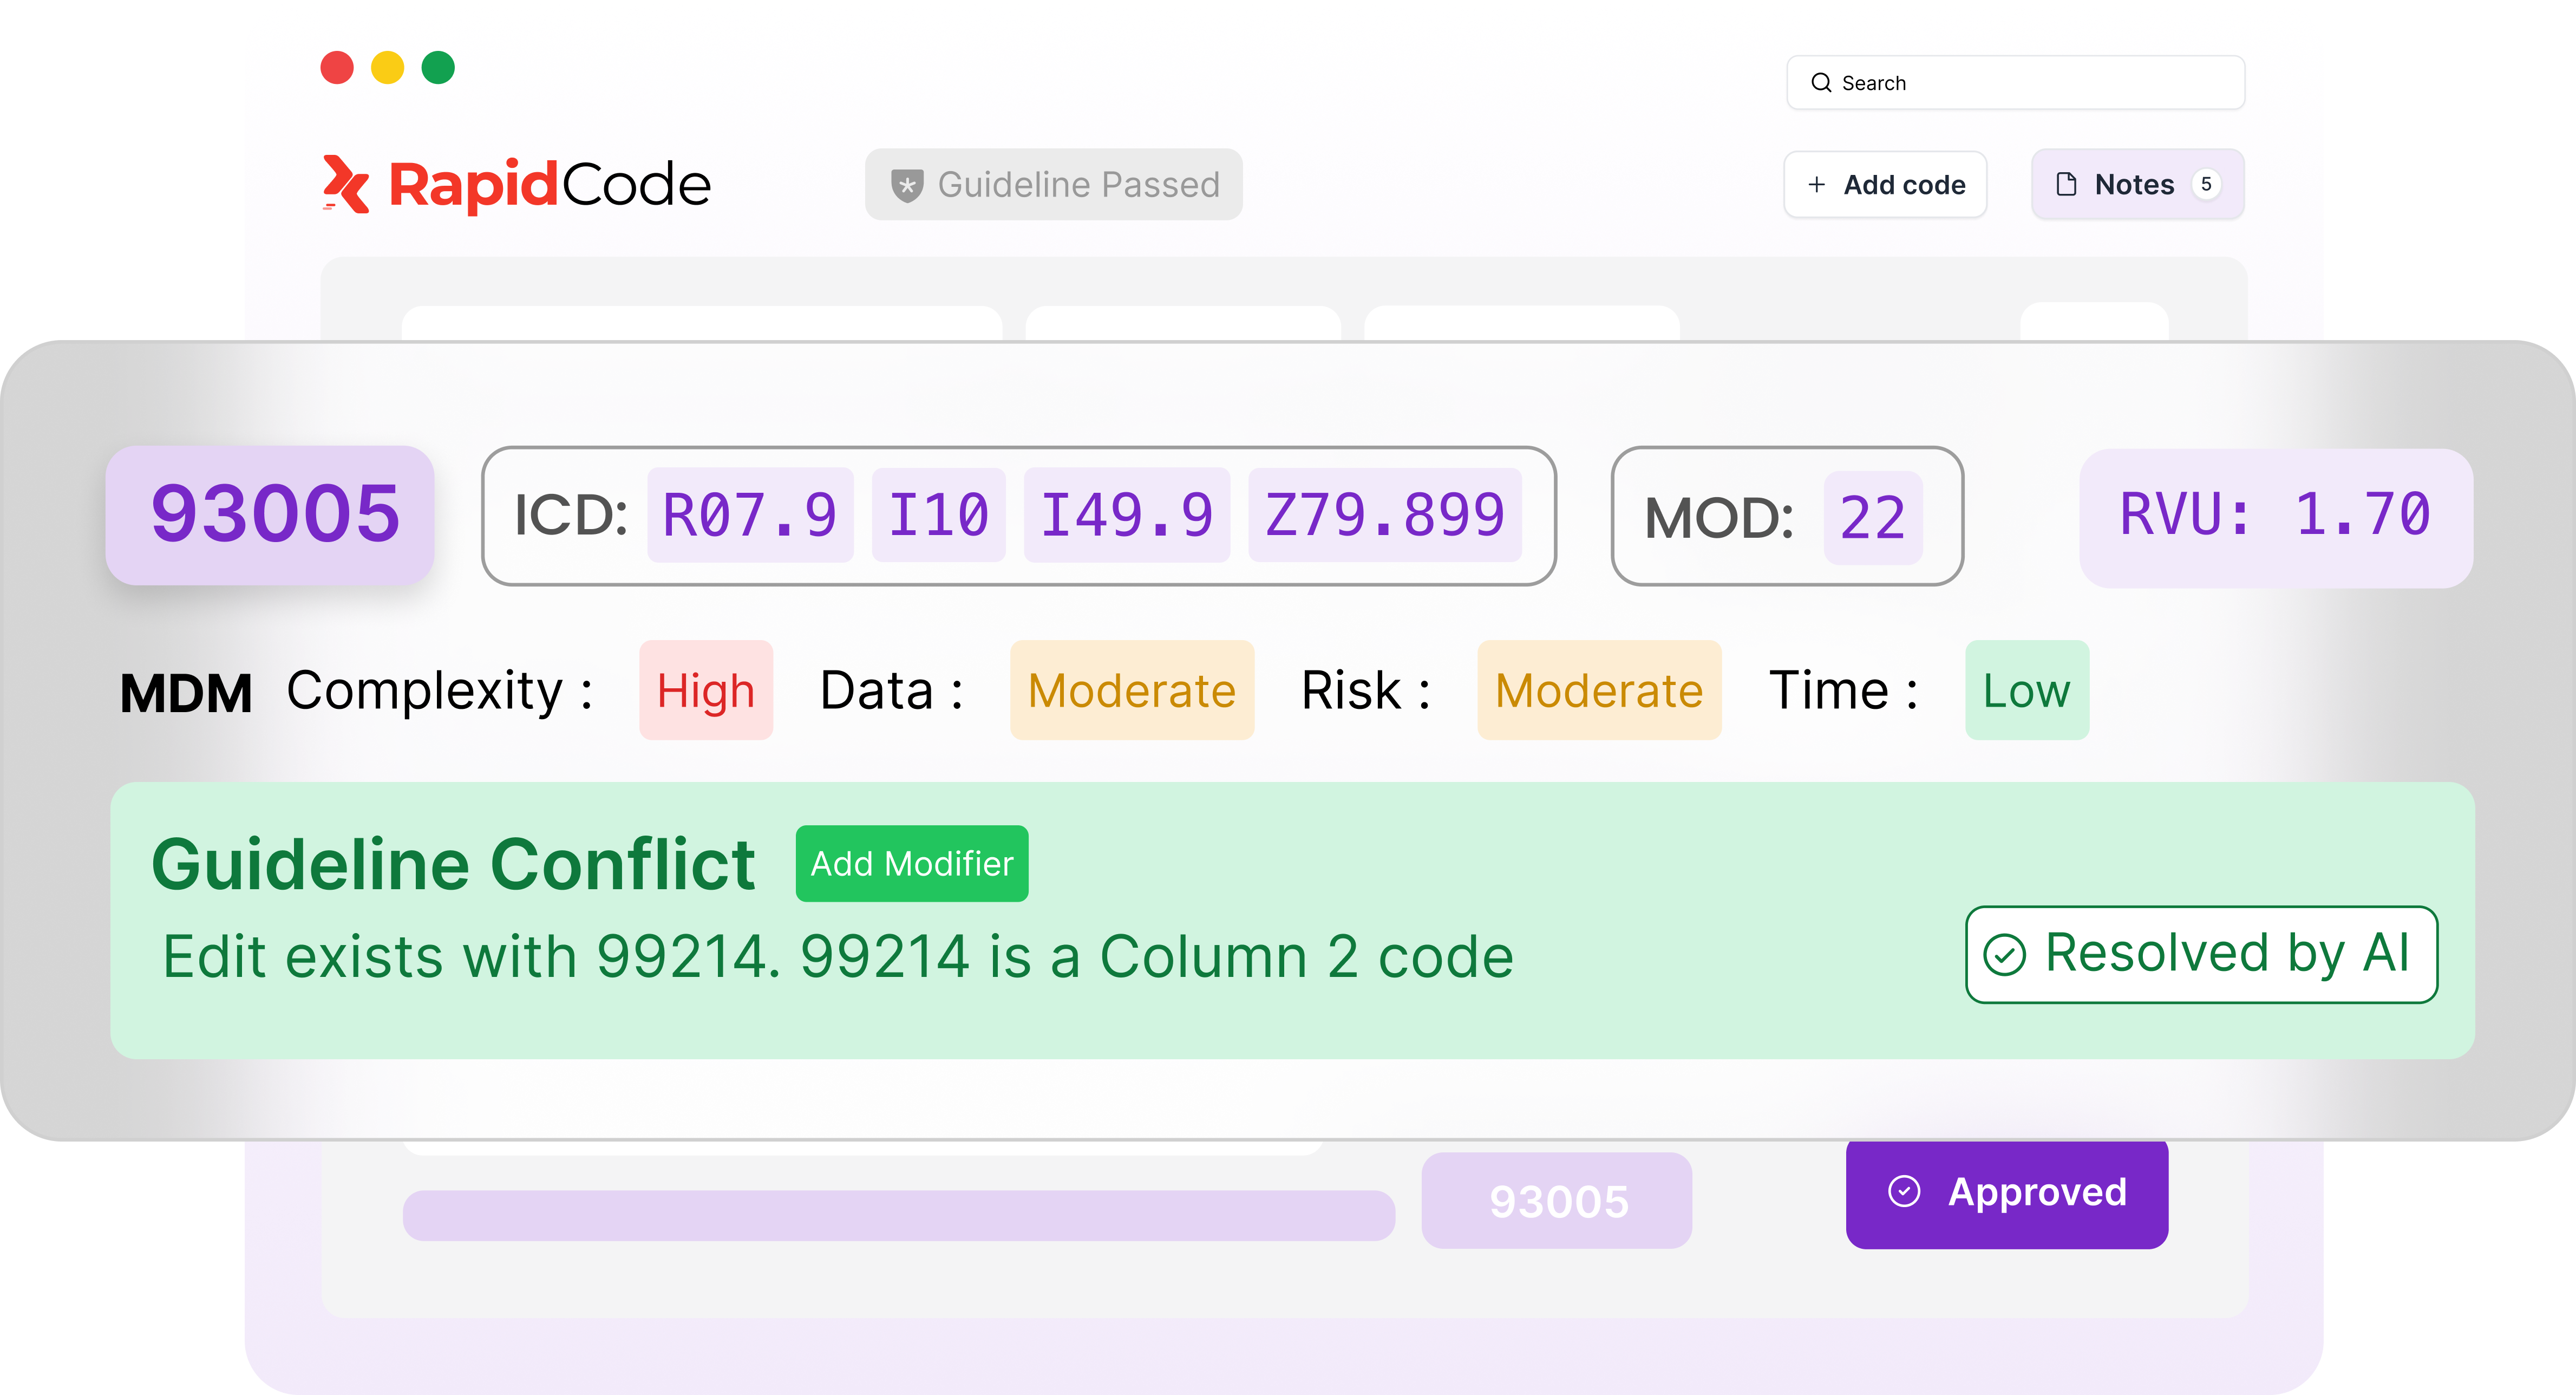Click the purple progress bar beside 93005
Screen dimensions: 2576x1395
click(x=899, y=1215)
